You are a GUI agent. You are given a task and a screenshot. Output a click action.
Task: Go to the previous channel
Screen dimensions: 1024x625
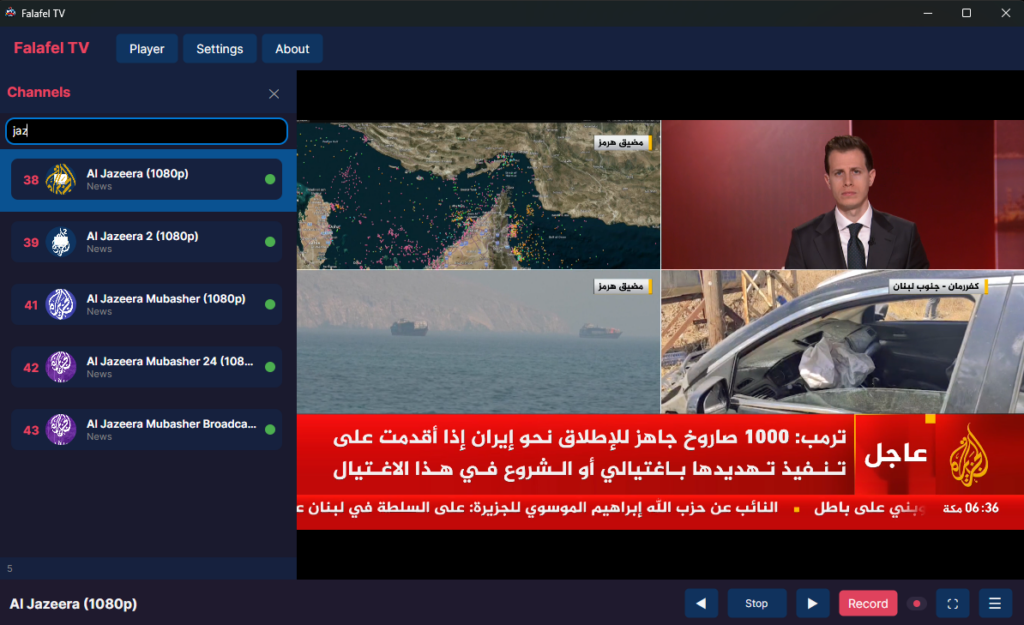point(701,603)
